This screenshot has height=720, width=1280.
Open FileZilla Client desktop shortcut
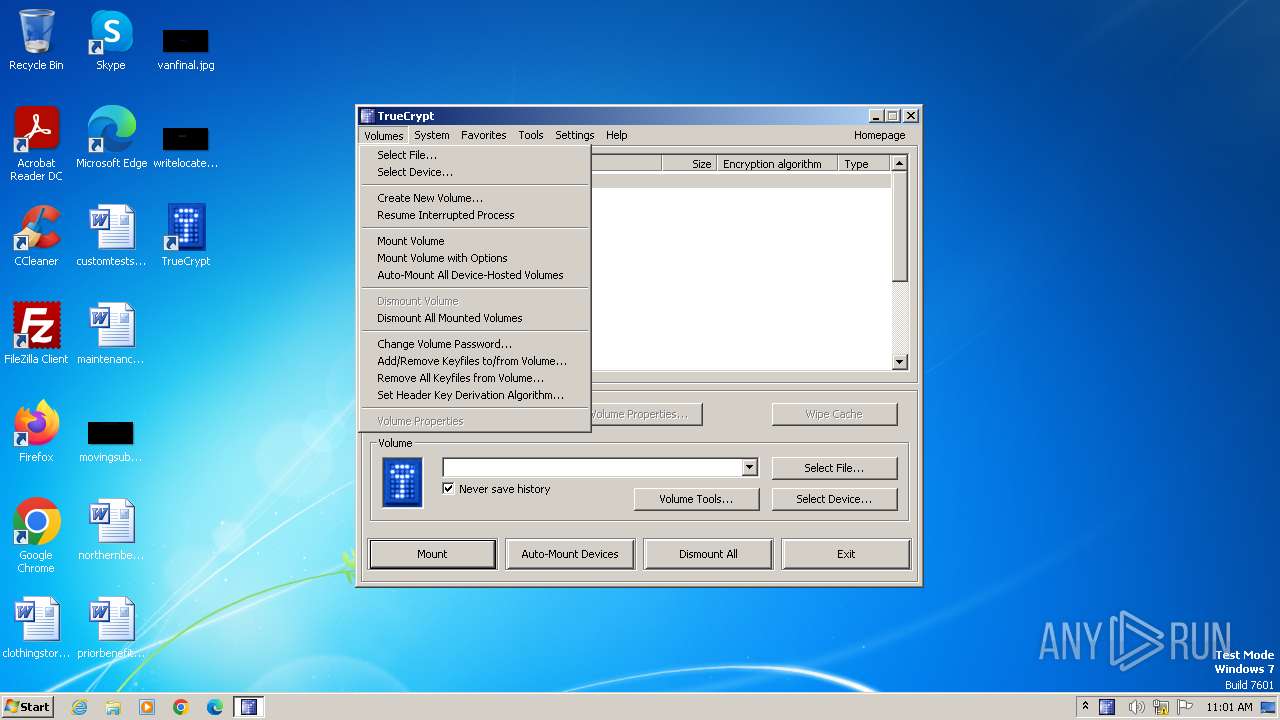(x=36, y=334)
